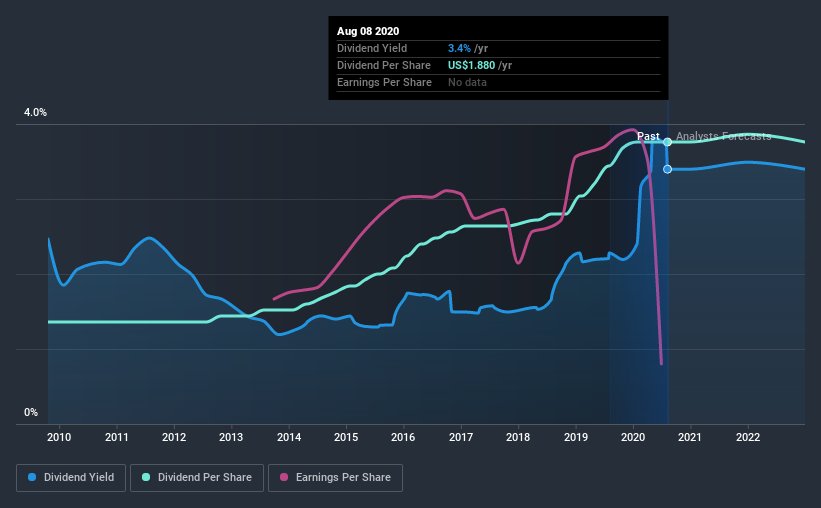Viewport: 821px width, 508px height.
Task: Click the 3.4% dividend yield value in tooltip
Action: point(459,48)
